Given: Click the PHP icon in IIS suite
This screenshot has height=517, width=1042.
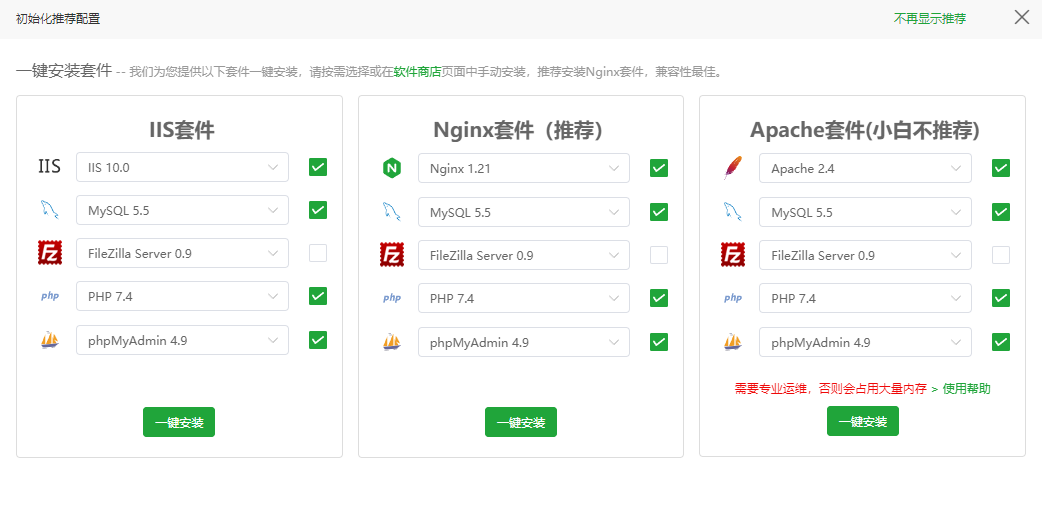Looking at the screenshot, I should click(49, 296).
